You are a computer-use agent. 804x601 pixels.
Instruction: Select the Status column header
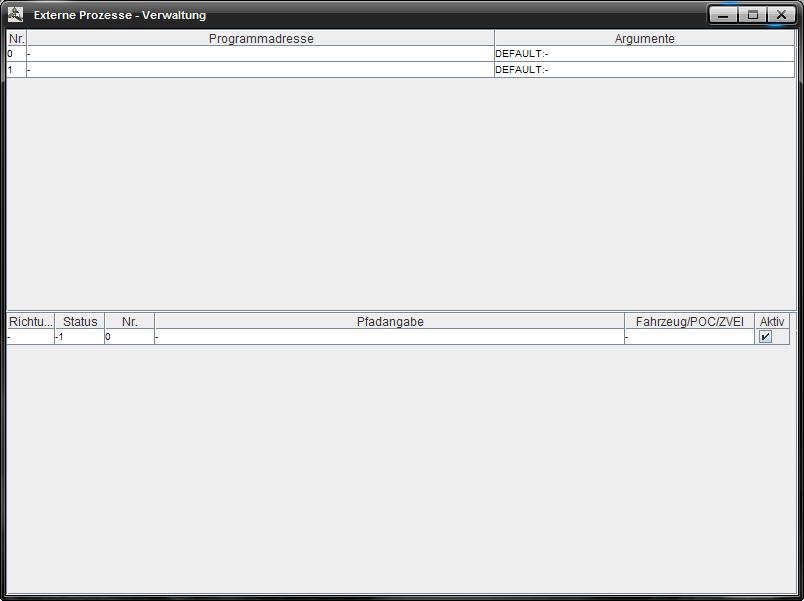(x=80, y=322)
